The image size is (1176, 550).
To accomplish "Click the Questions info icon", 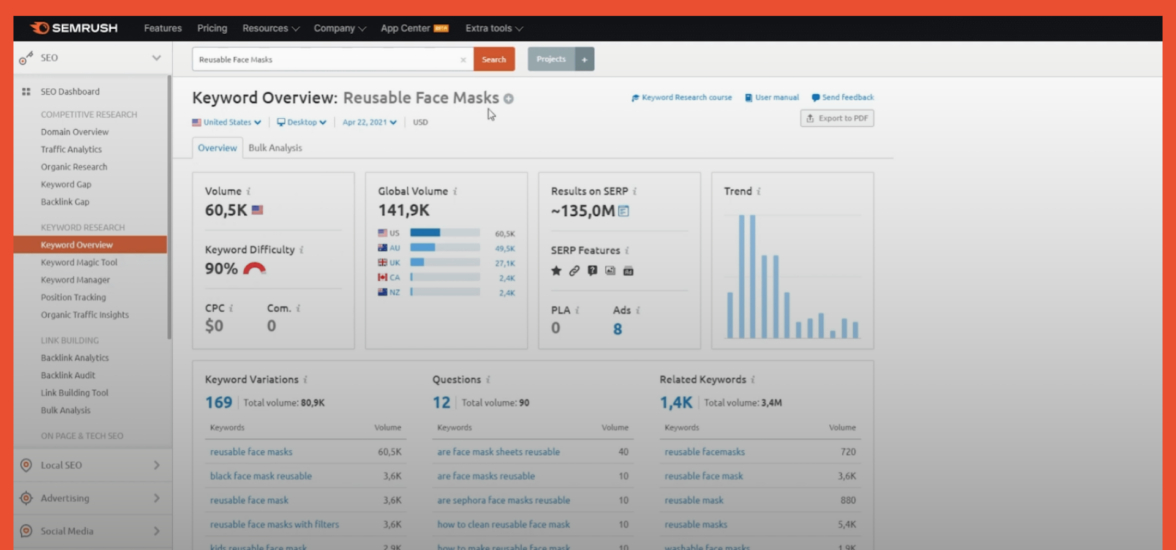I will pyautogui.click(x=488, y=380).
